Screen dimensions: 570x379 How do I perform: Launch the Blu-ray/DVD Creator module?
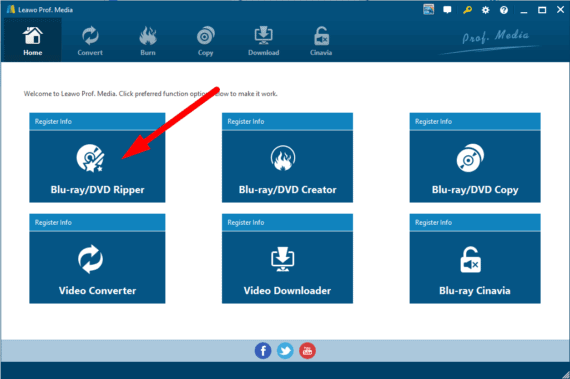coord(287,166)
